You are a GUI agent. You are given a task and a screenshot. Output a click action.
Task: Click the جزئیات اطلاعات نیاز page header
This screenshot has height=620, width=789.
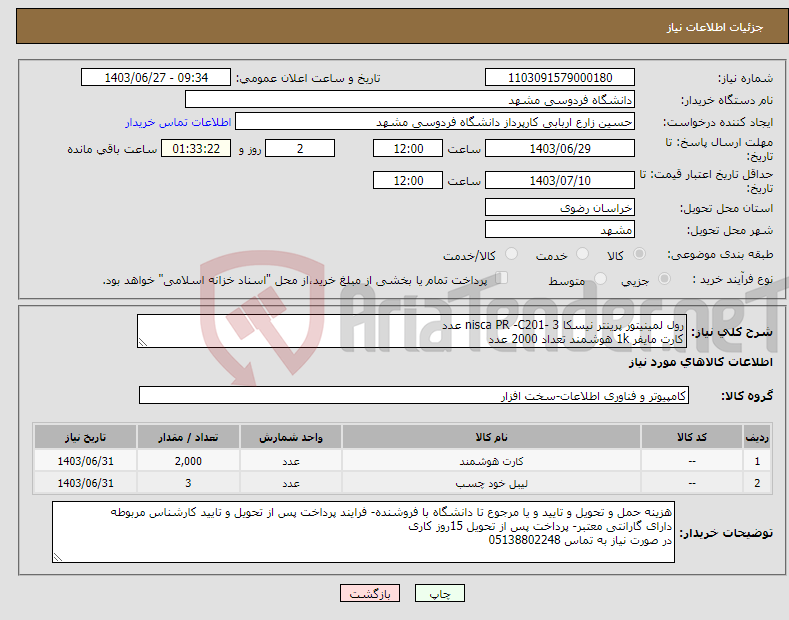[x=715, y=27]
